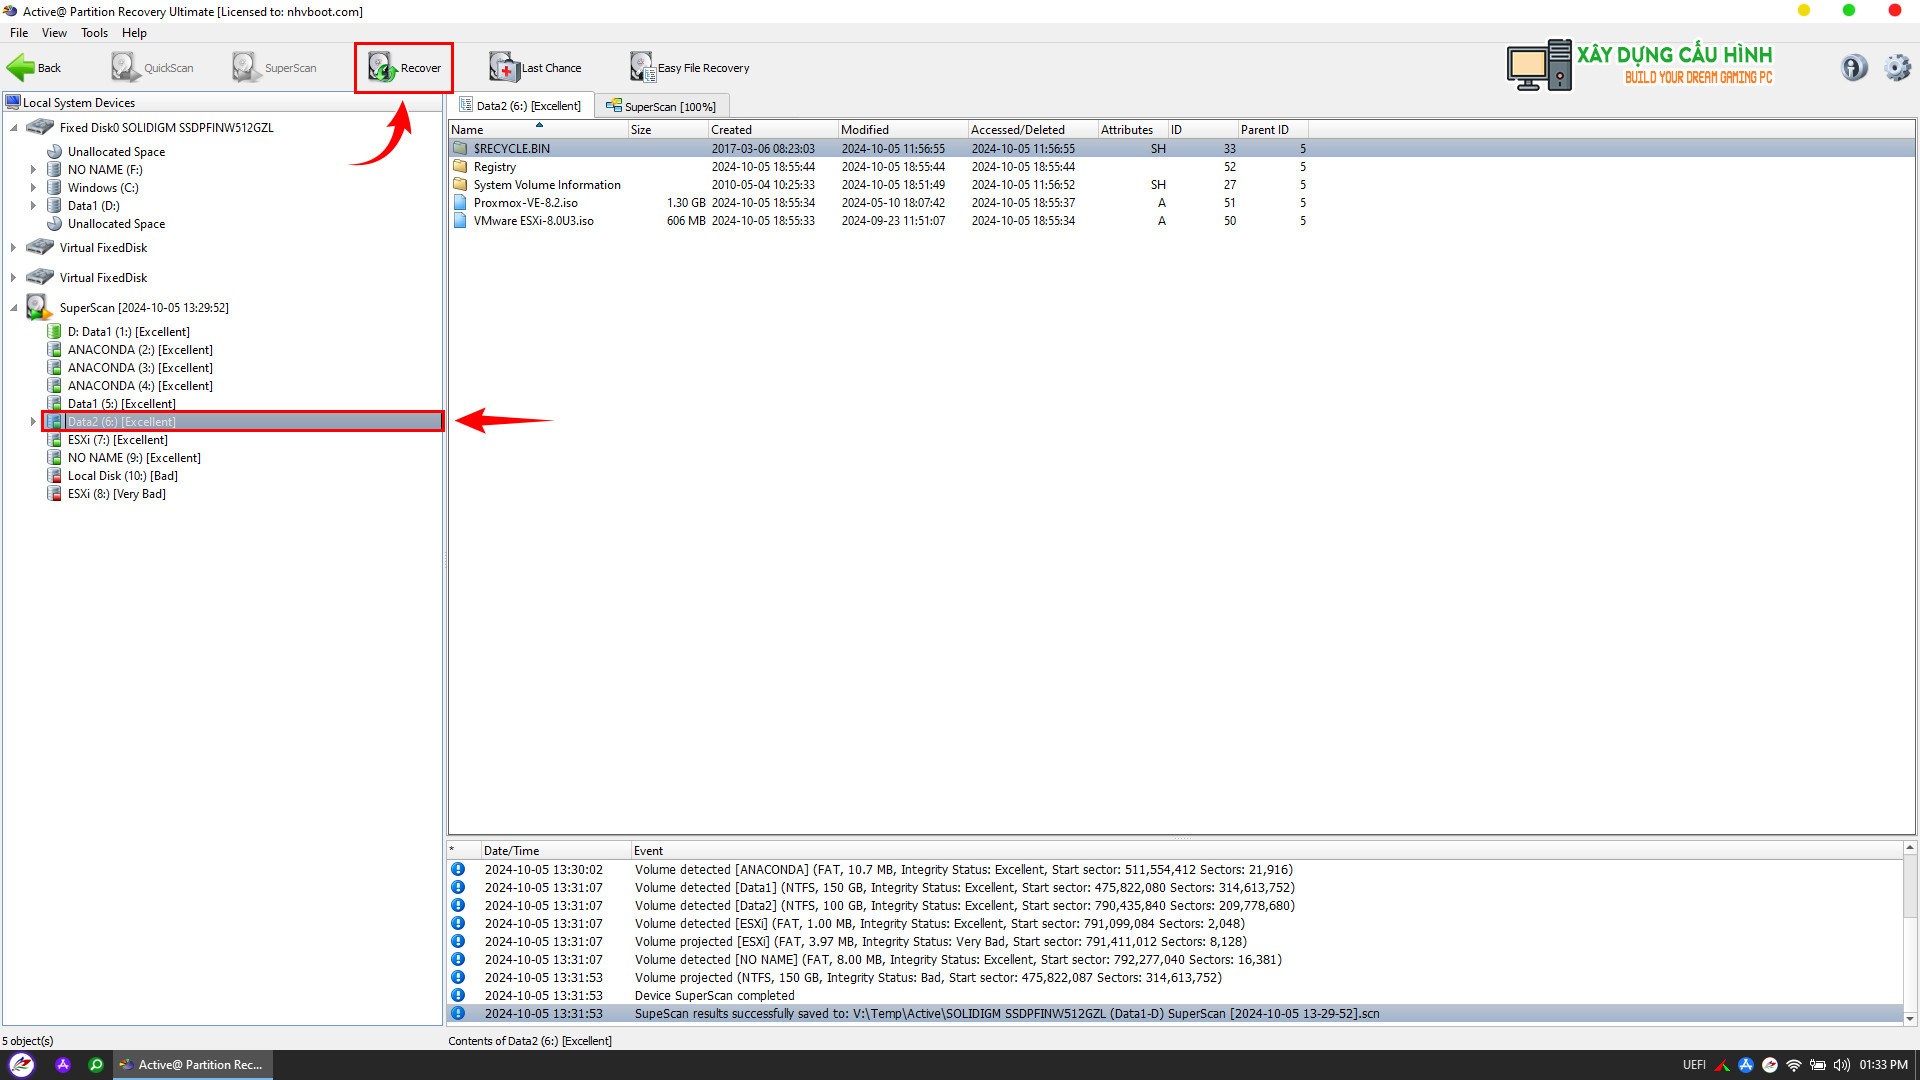Click the $RECYCLE.BIN folder icon
This screenshot has height=1080, width=1920.
[460, 148]
